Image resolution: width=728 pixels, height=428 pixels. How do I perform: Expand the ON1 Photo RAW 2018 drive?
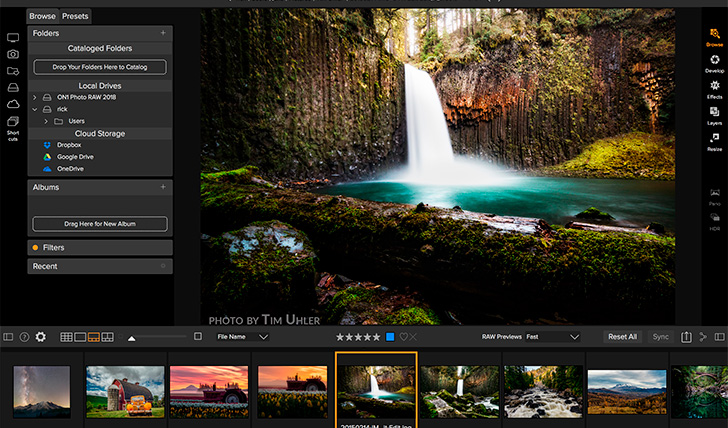coord(34,97)
